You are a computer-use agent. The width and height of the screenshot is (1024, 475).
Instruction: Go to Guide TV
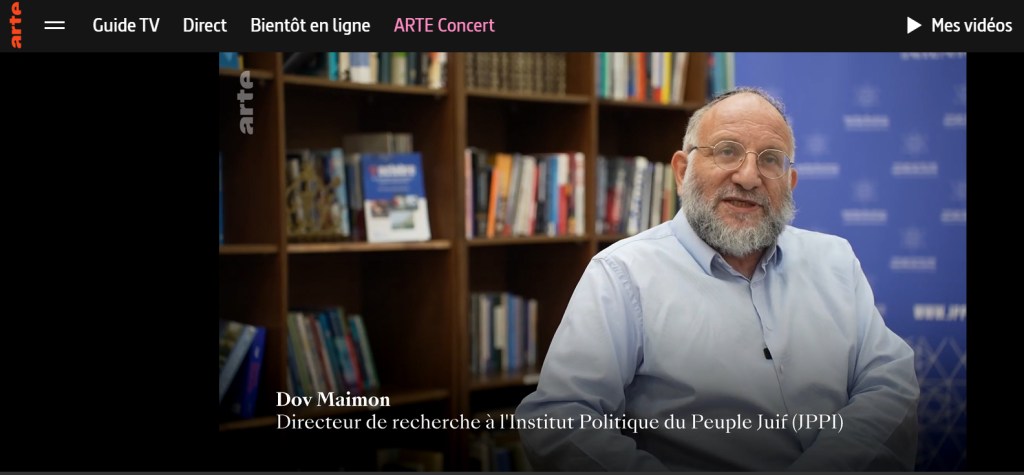click(x=126, y=25)
